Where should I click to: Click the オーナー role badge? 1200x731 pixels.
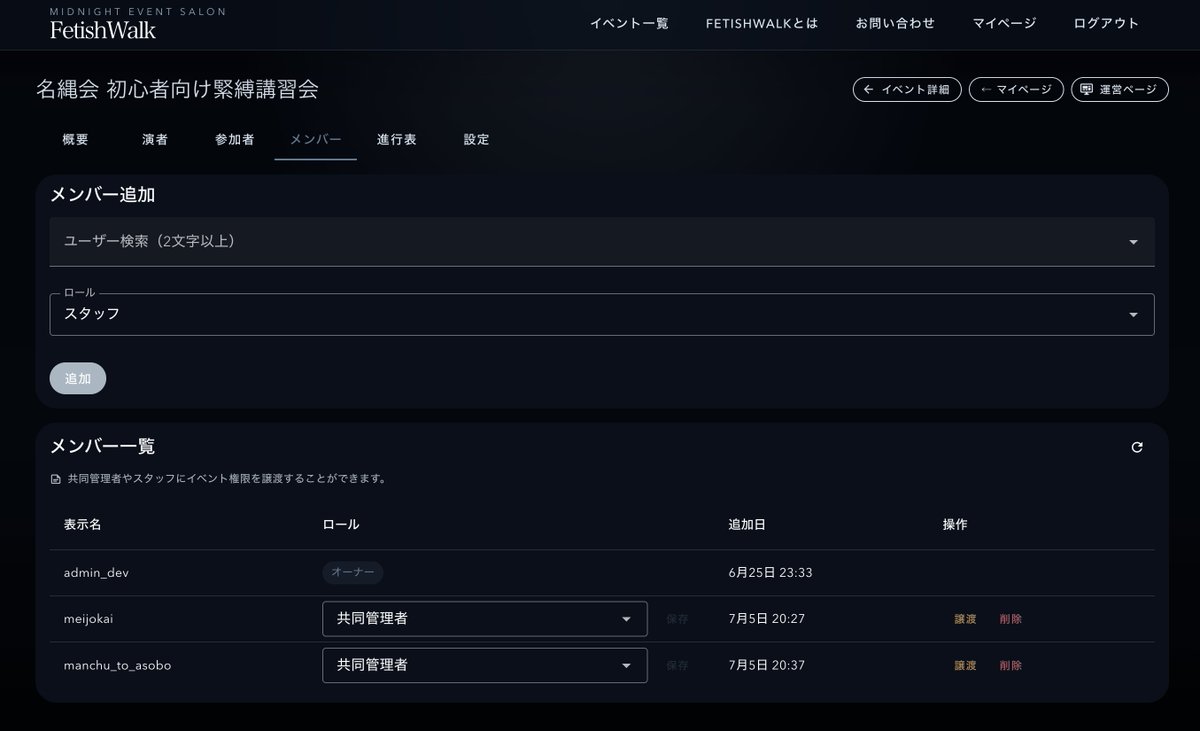tap(353, 572)
